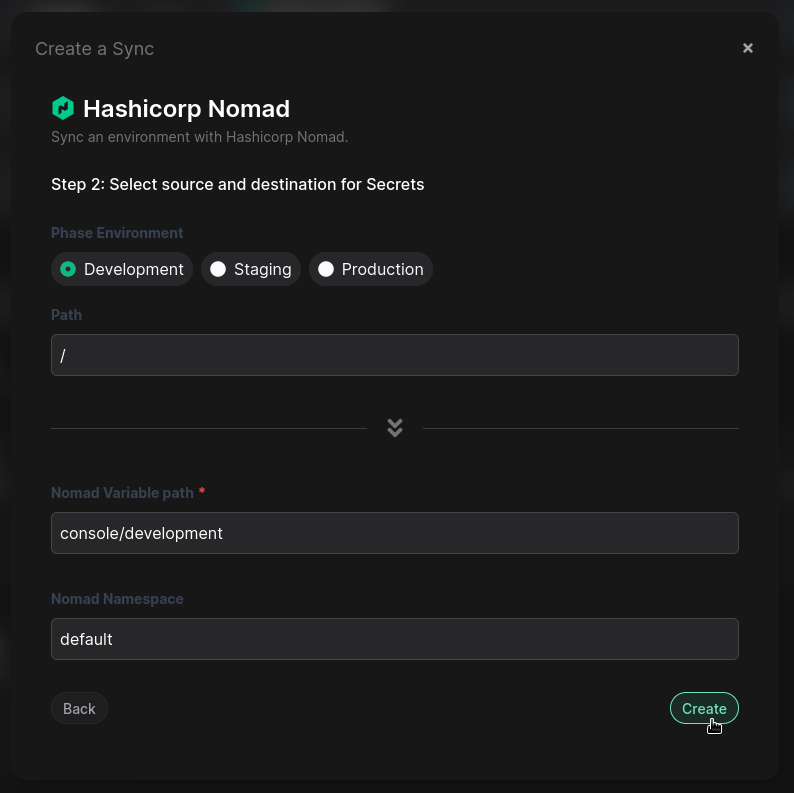
Task: Click the Hashicorp Nomad logo icon
Action: [x=63, y=108]
